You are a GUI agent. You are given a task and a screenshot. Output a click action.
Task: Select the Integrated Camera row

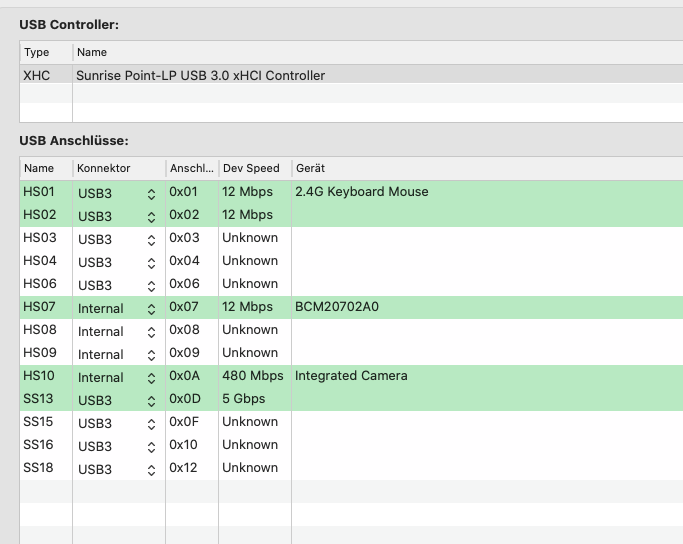pyautogui.click(x=351, y=376)
